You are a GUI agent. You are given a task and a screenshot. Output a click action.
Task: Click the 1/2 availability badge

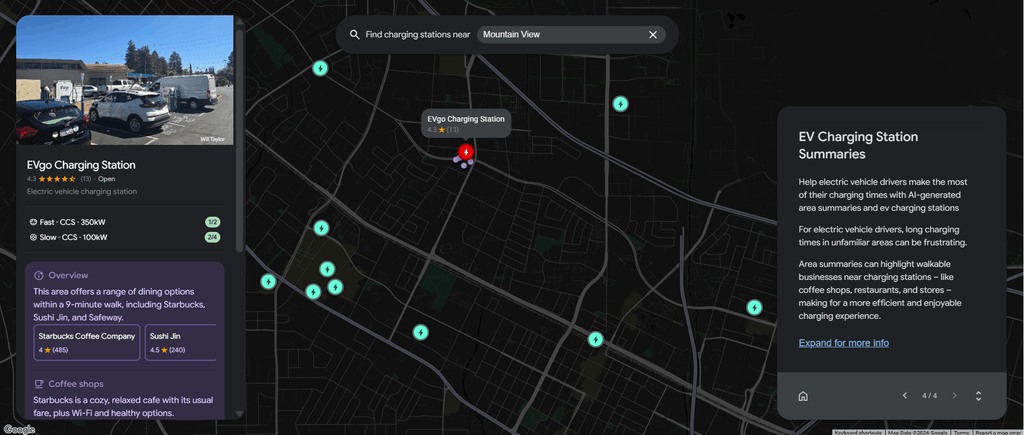[212, 222]
